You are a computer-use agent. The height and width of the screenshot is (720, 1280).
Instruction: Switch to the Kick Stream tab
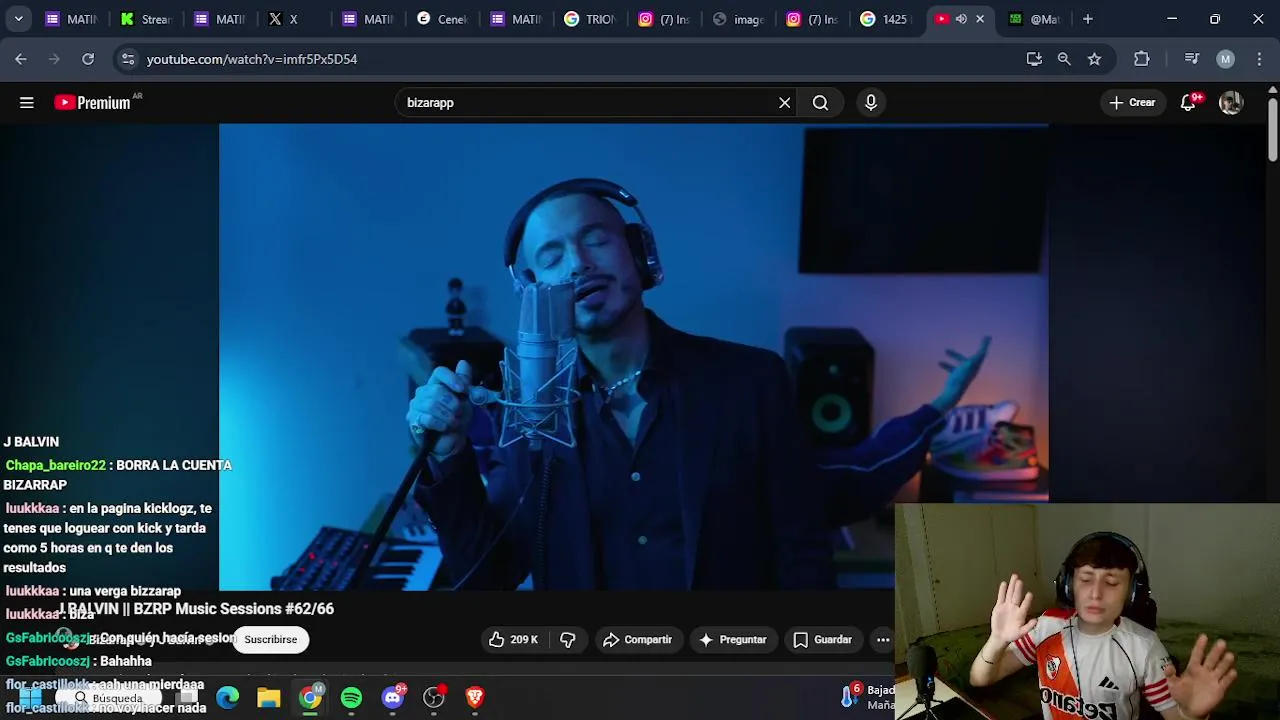146,19
